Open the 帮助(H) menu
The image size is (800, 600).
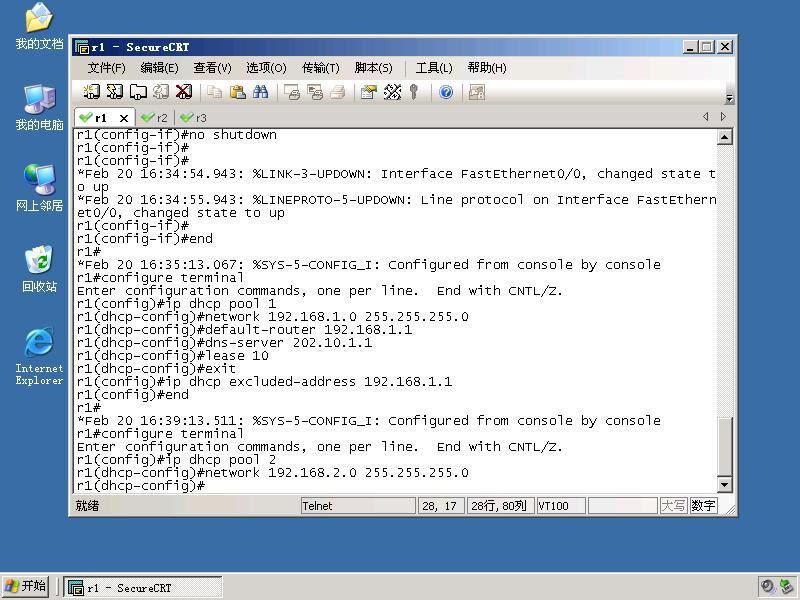(x=487, y=68)
